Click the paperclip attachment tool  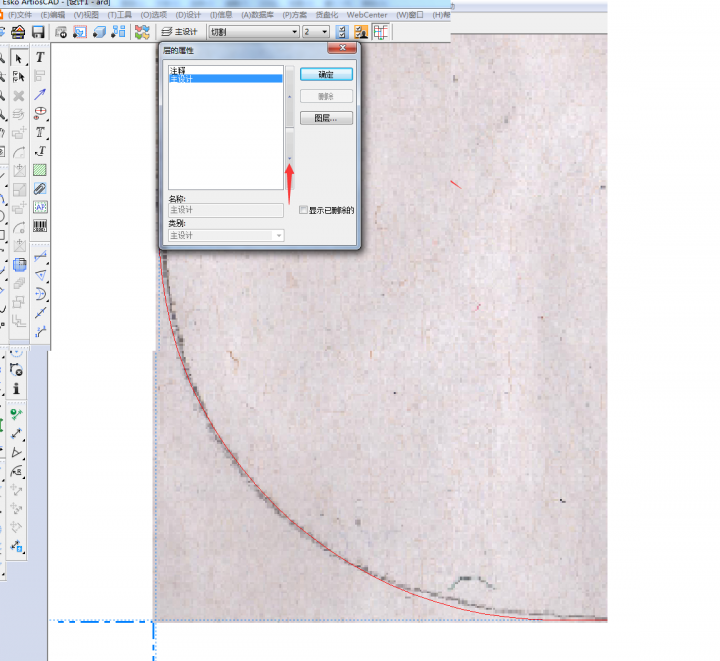coord(41,188)
